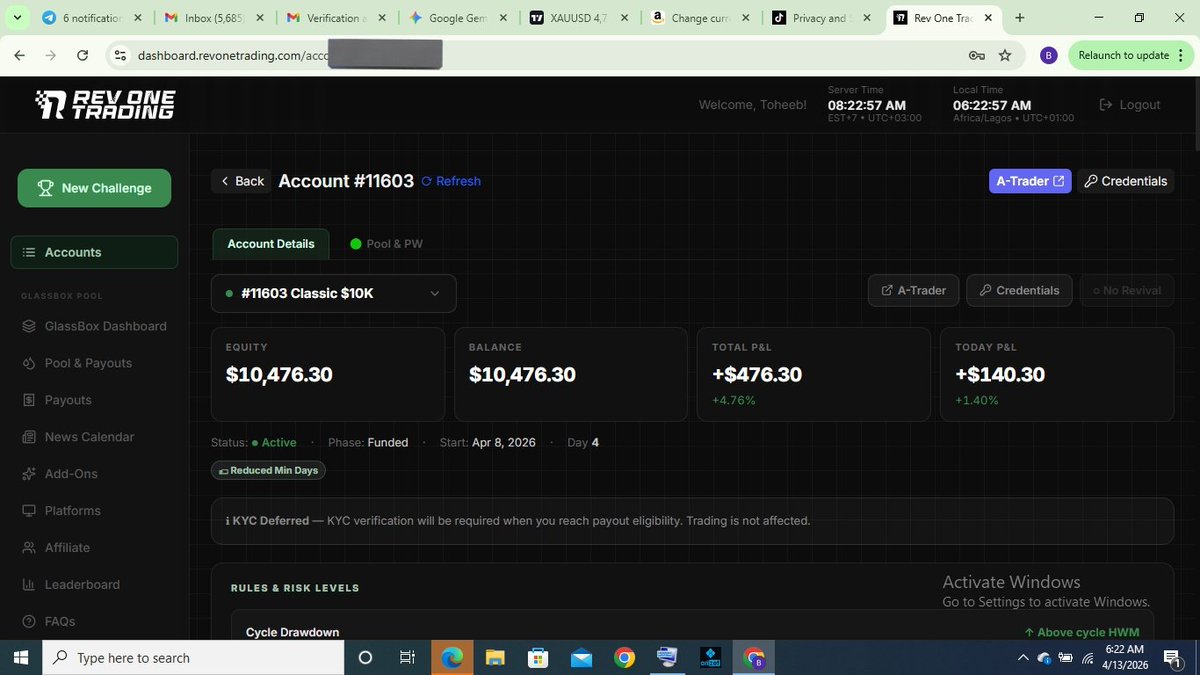
Task: Click the browser reload icon
Action: [83, 55]
